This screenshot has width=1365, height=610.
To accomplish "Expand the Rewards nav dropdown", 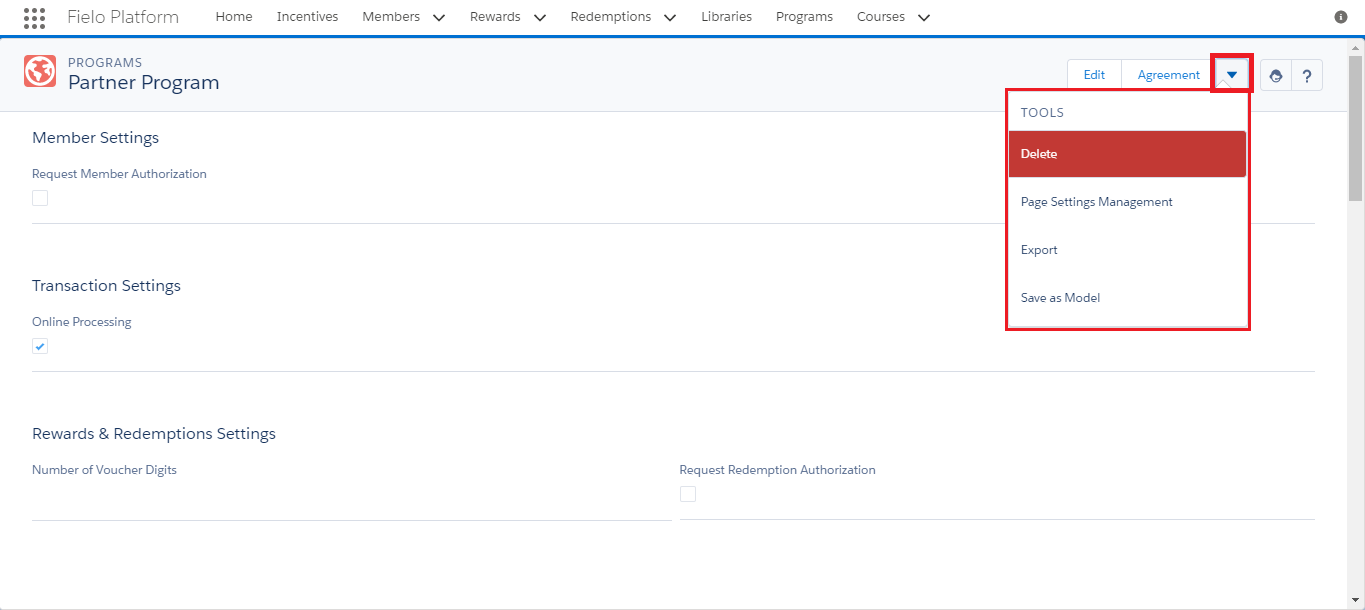I will pyautogui.click(x=540, y=18).
